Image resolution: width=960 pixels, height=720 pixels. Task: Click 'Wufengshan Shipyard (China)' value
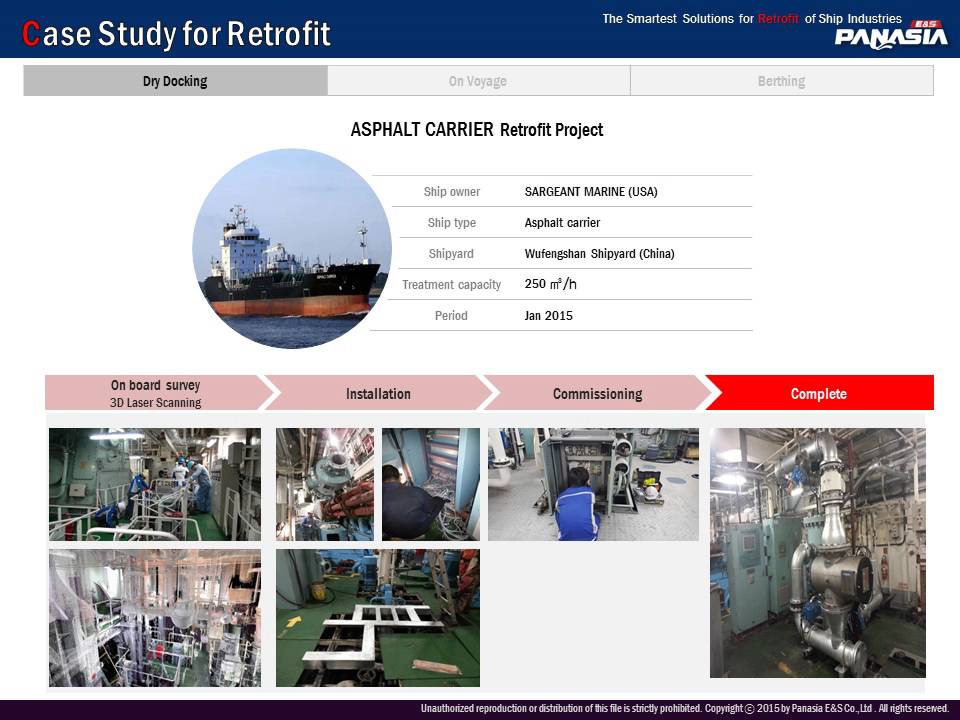pyautogui.click(x=599, y=253)
